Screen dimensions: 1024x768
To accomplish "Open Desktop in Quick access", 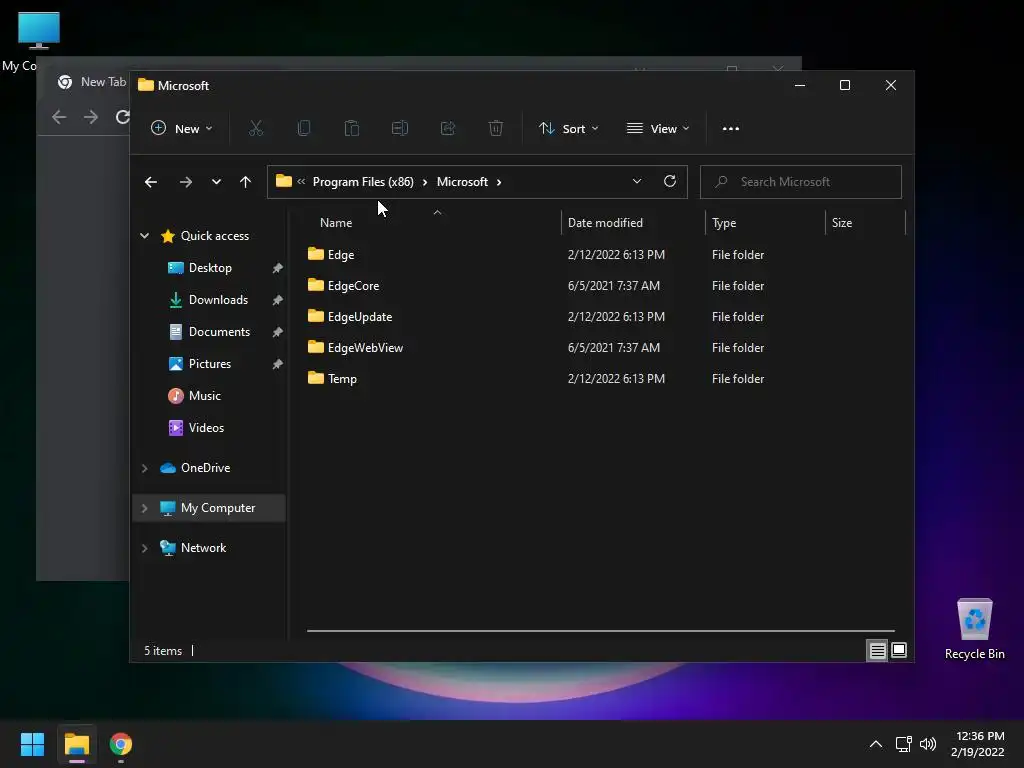I will click(x=210, y=268).
